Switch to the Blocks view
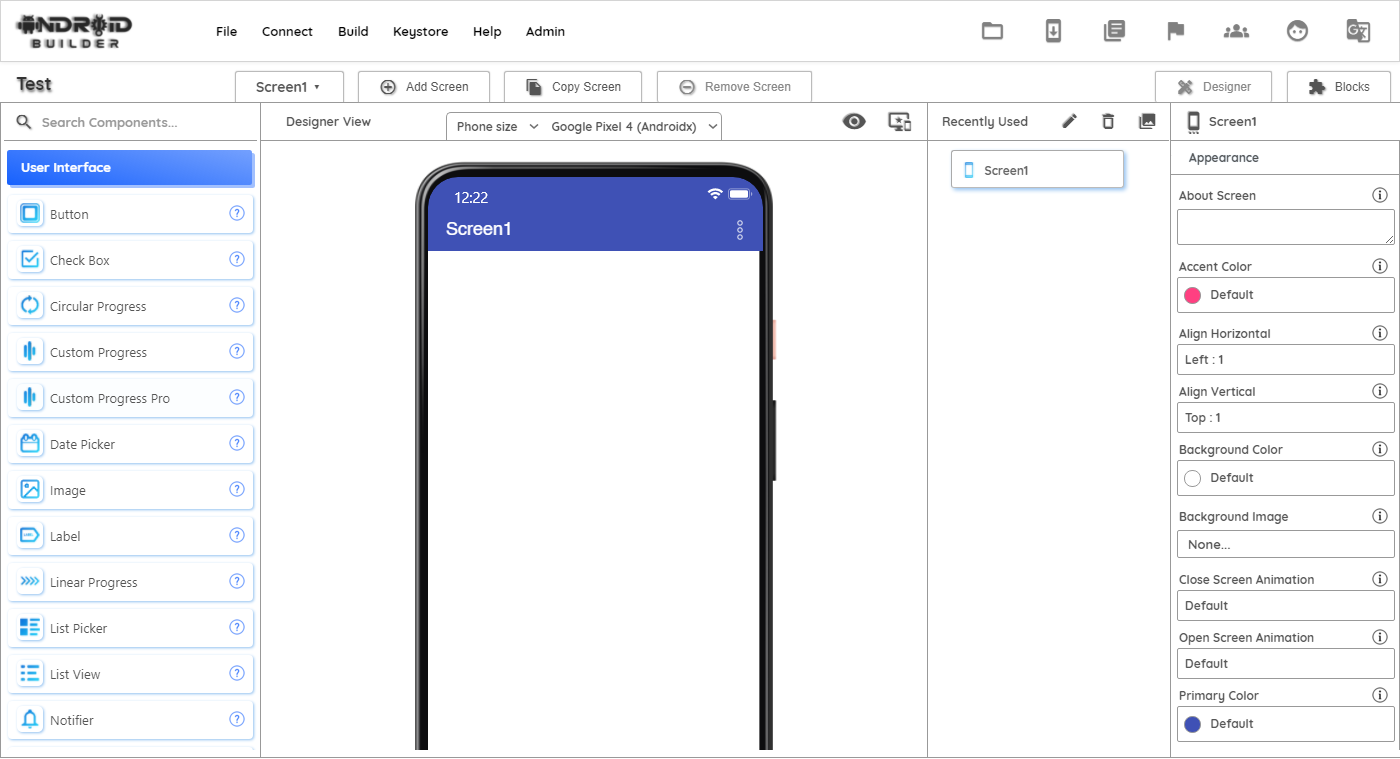Screen dimensions: 1400x759 pos(1339,86)
